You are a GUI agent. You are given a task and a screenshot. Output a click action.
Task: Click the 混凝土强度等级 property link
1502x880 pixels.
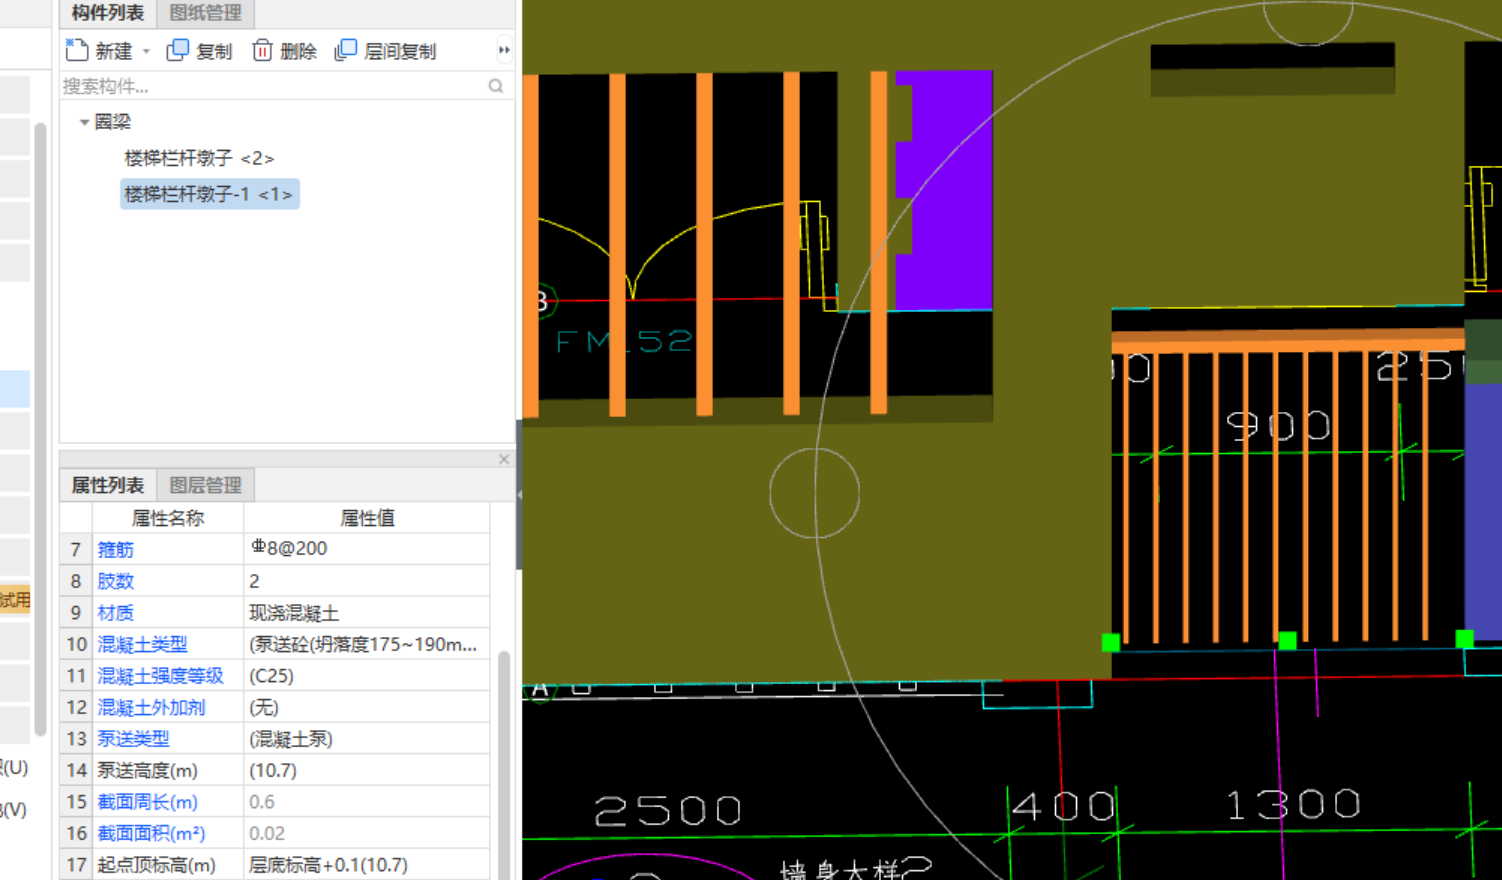click(160, 676)
